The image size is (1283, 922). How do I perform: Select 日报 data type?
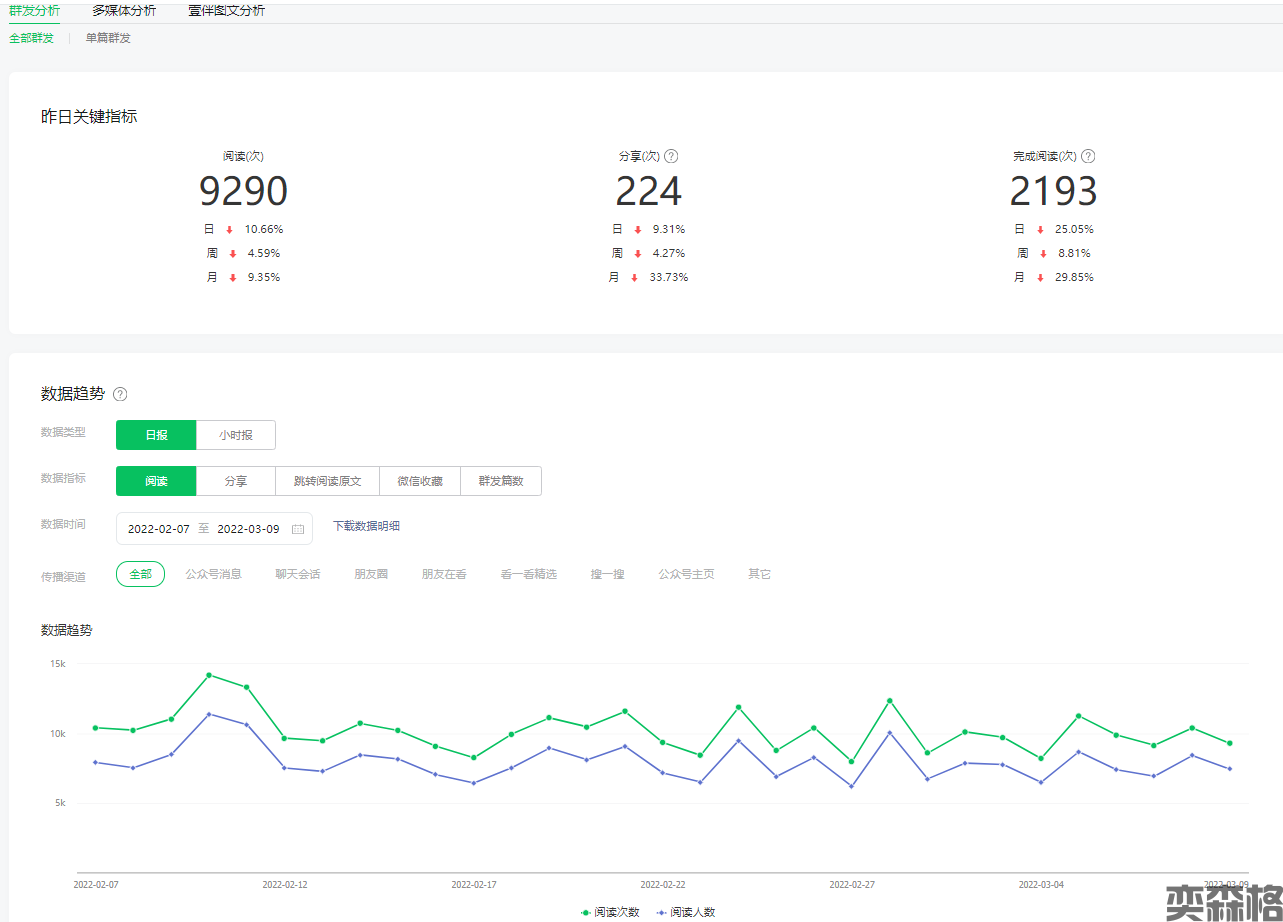156,435
